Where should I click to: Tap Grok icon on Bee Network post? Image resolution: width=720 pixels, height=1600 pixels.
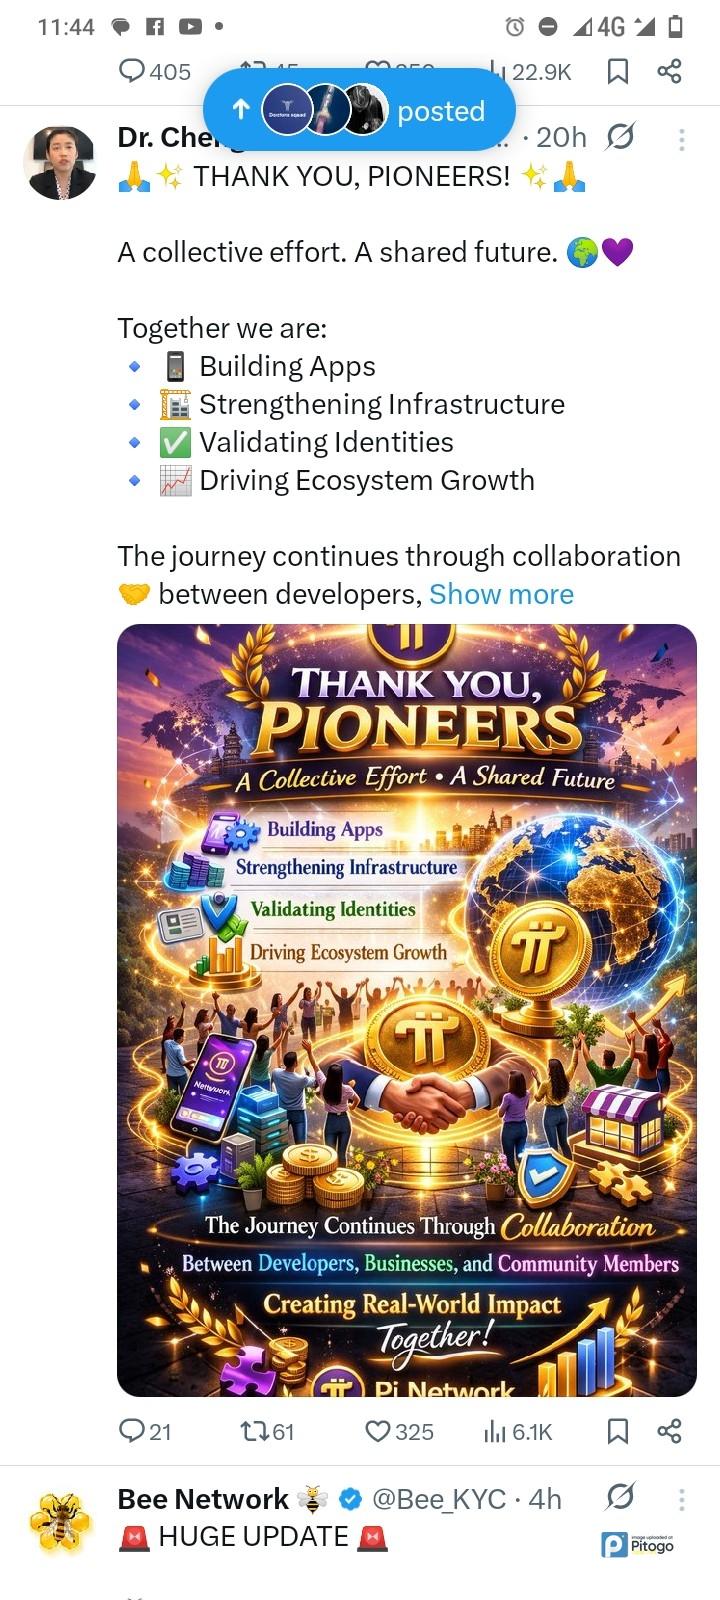coord(620,1497)
